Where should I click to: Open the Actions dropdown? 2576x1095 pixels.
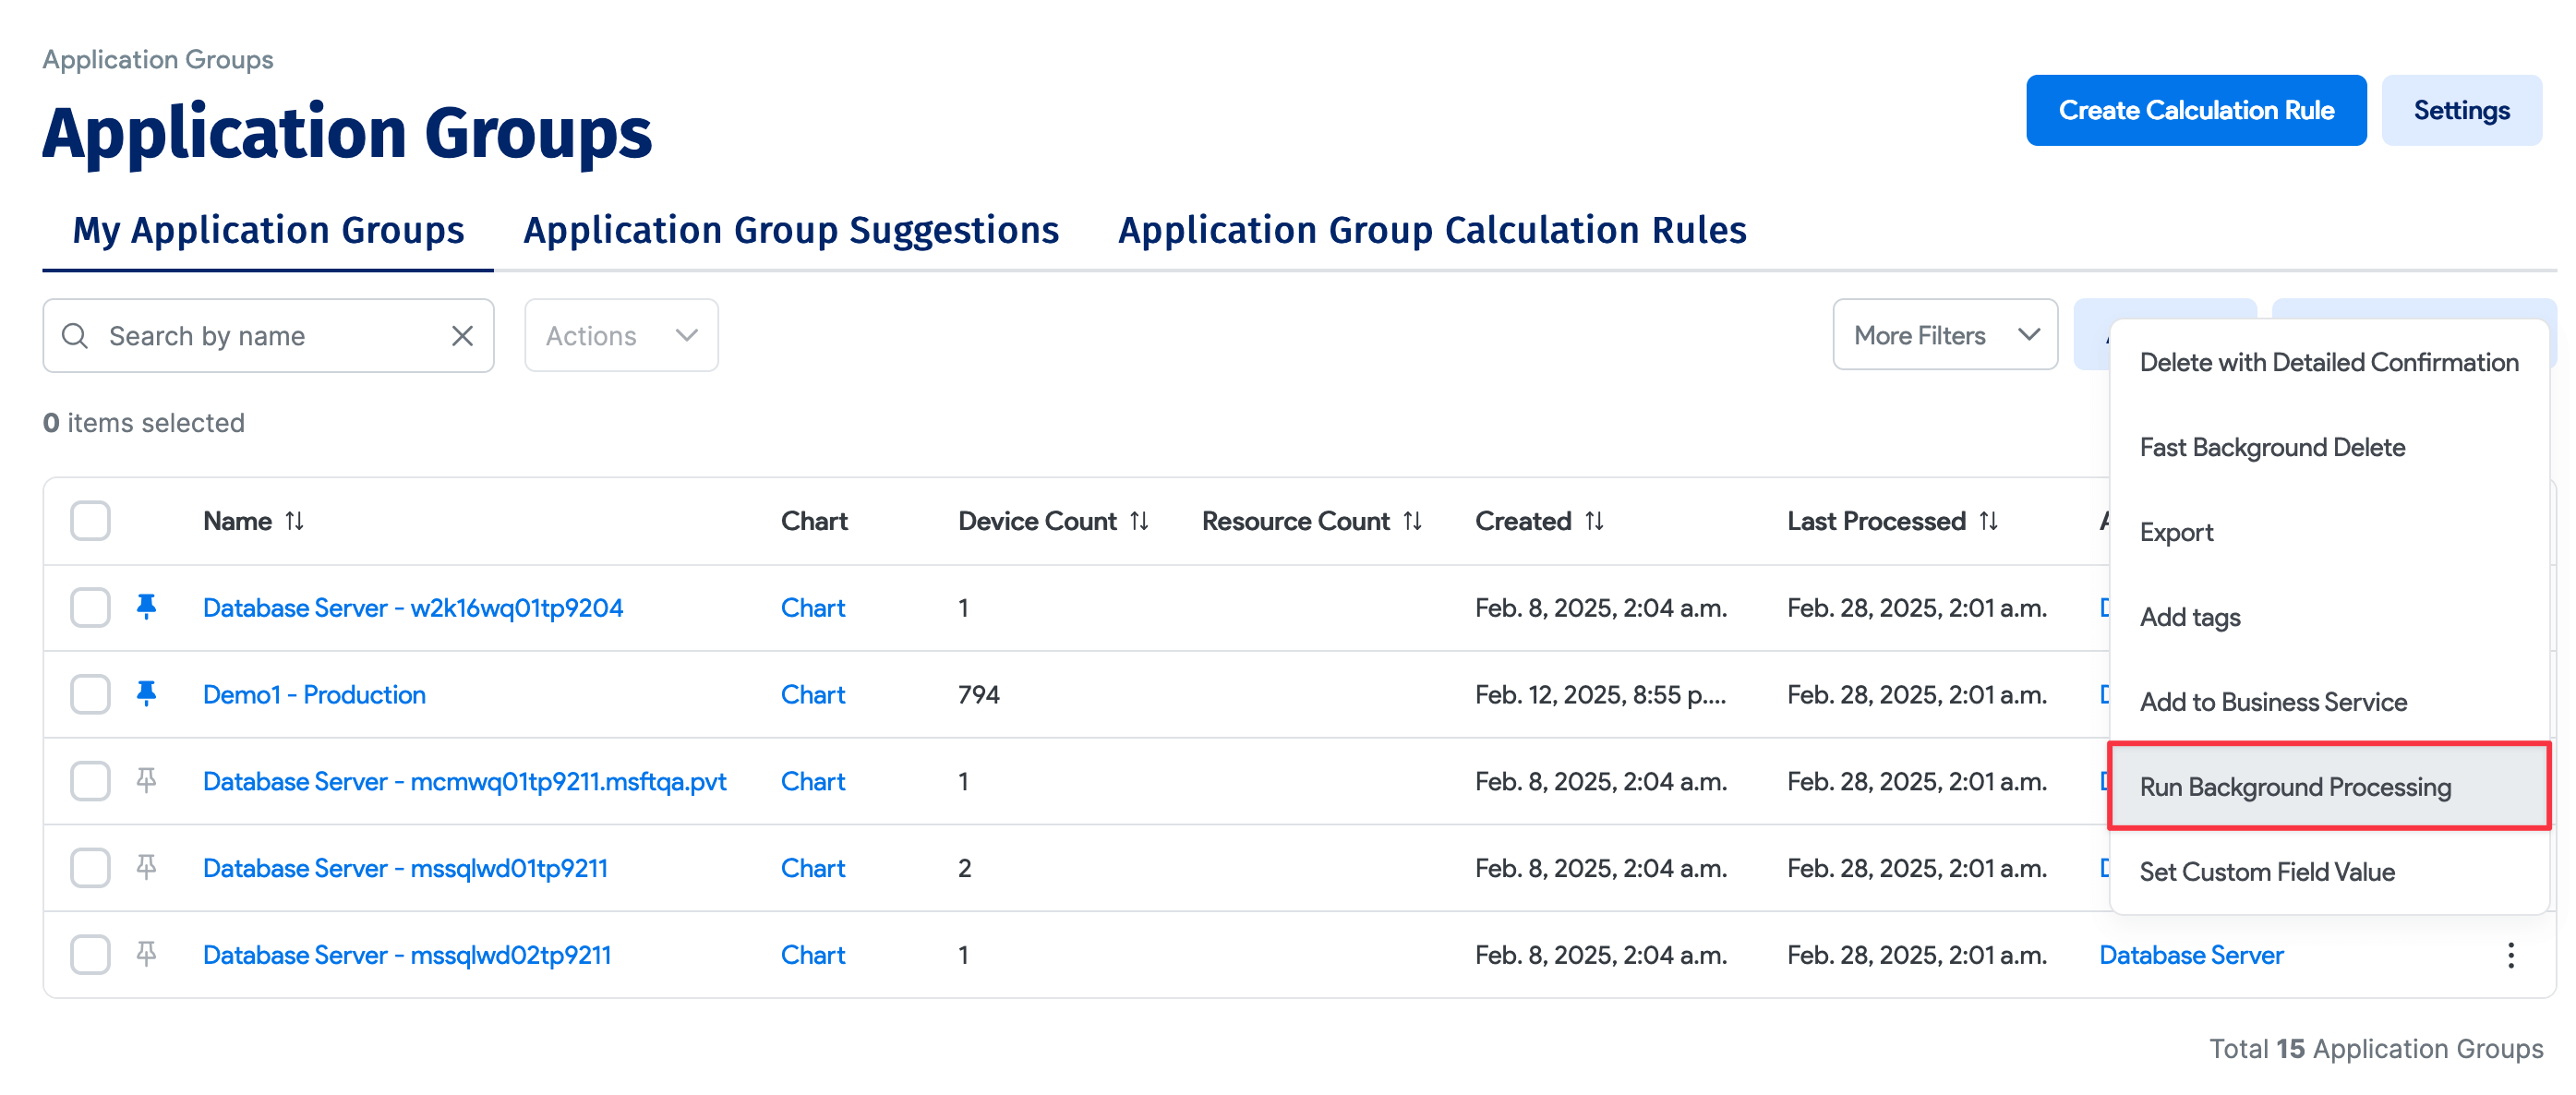[x=621, y=336]
